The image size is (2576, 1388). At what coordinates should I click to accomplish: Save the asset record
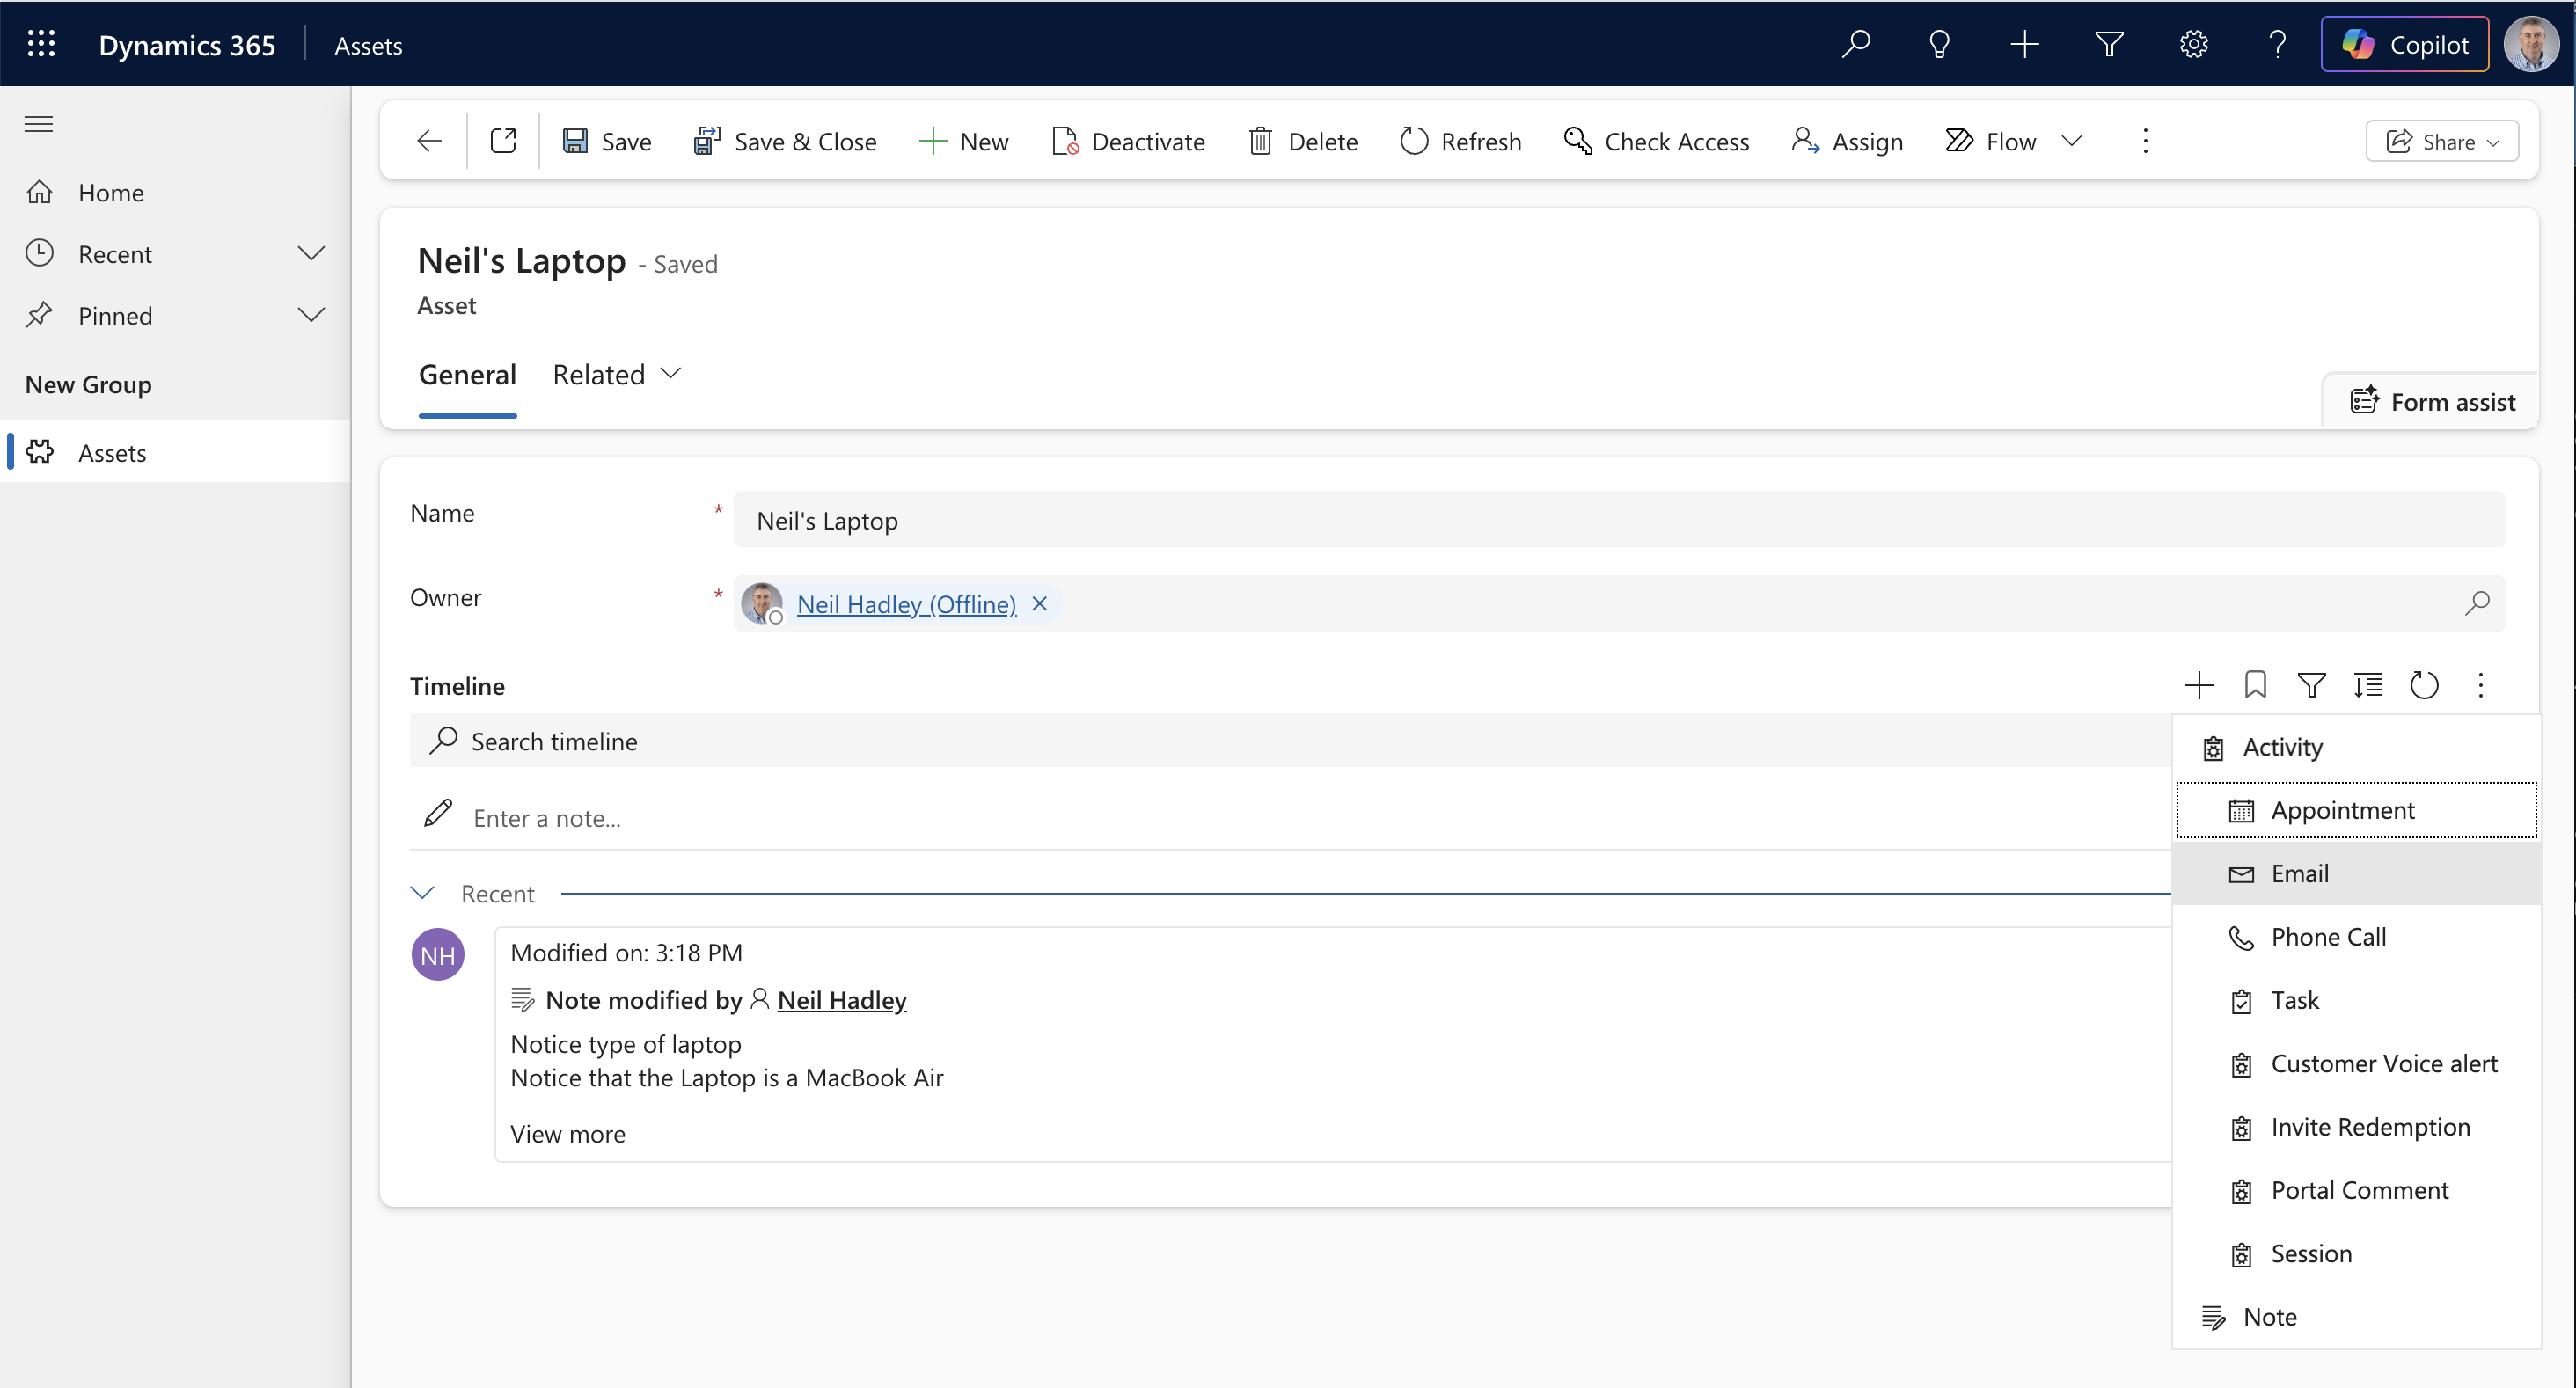[607, 141]
